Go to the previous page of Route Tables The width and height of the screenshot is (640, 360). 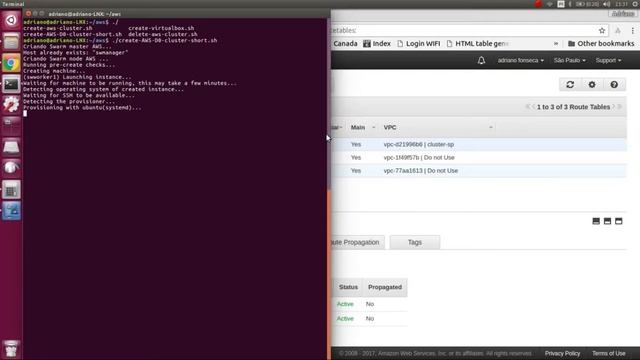(x=533, y=107)
